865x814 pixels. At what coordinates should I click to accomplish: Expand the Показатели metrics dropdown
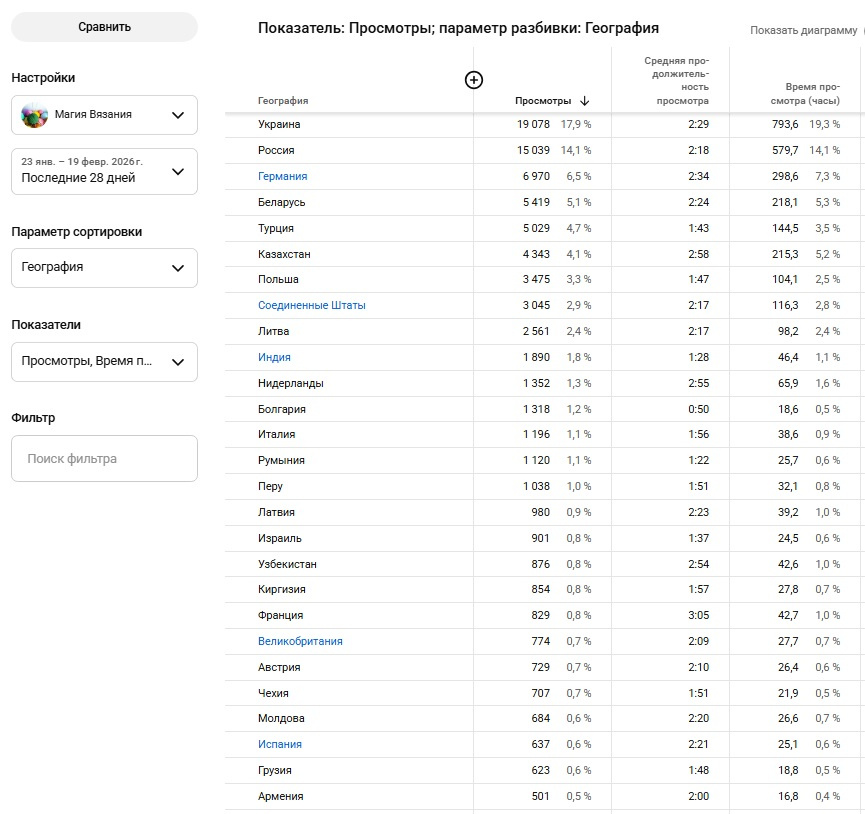[x=104, y=362]
